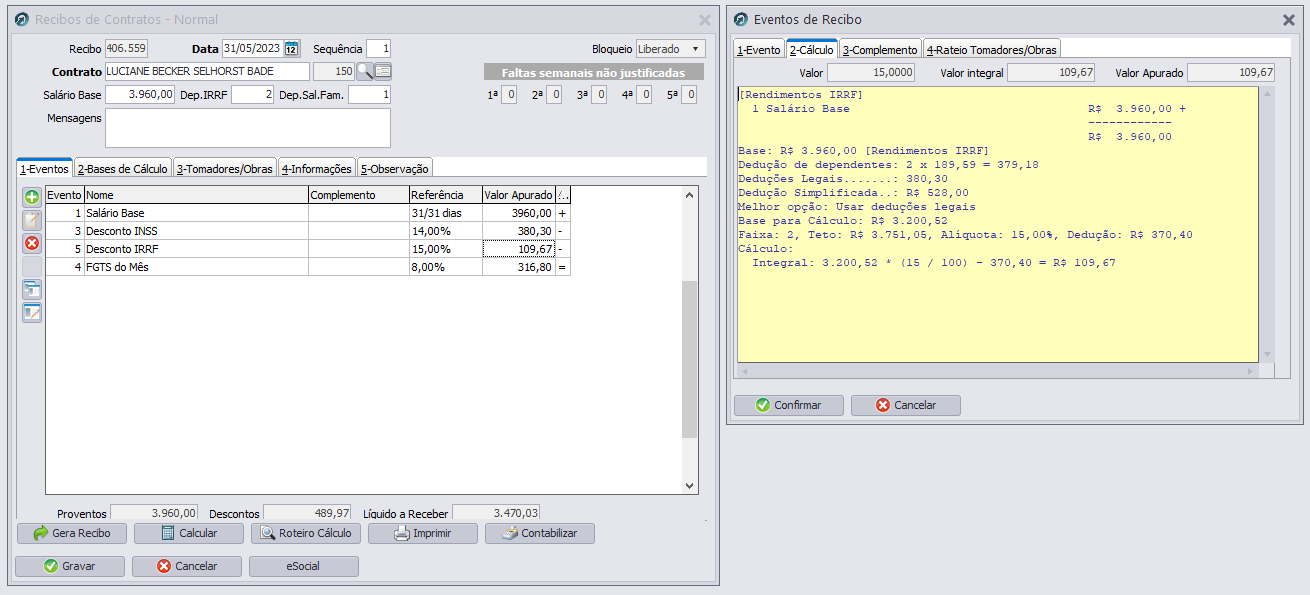Open Roteiro Cálculo button

pos(305,533)
